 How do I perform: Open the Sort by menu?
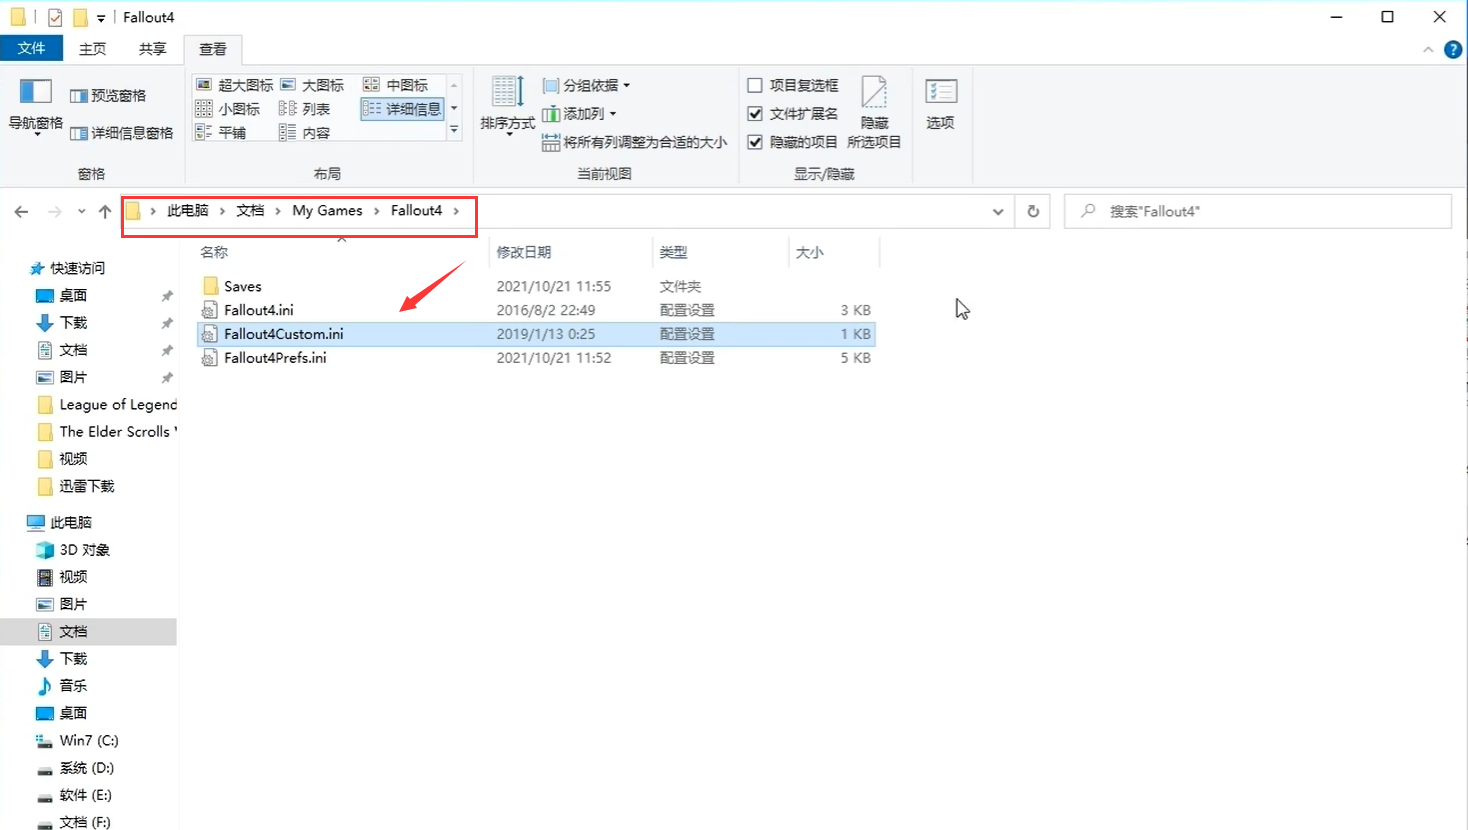click(508, 105)
